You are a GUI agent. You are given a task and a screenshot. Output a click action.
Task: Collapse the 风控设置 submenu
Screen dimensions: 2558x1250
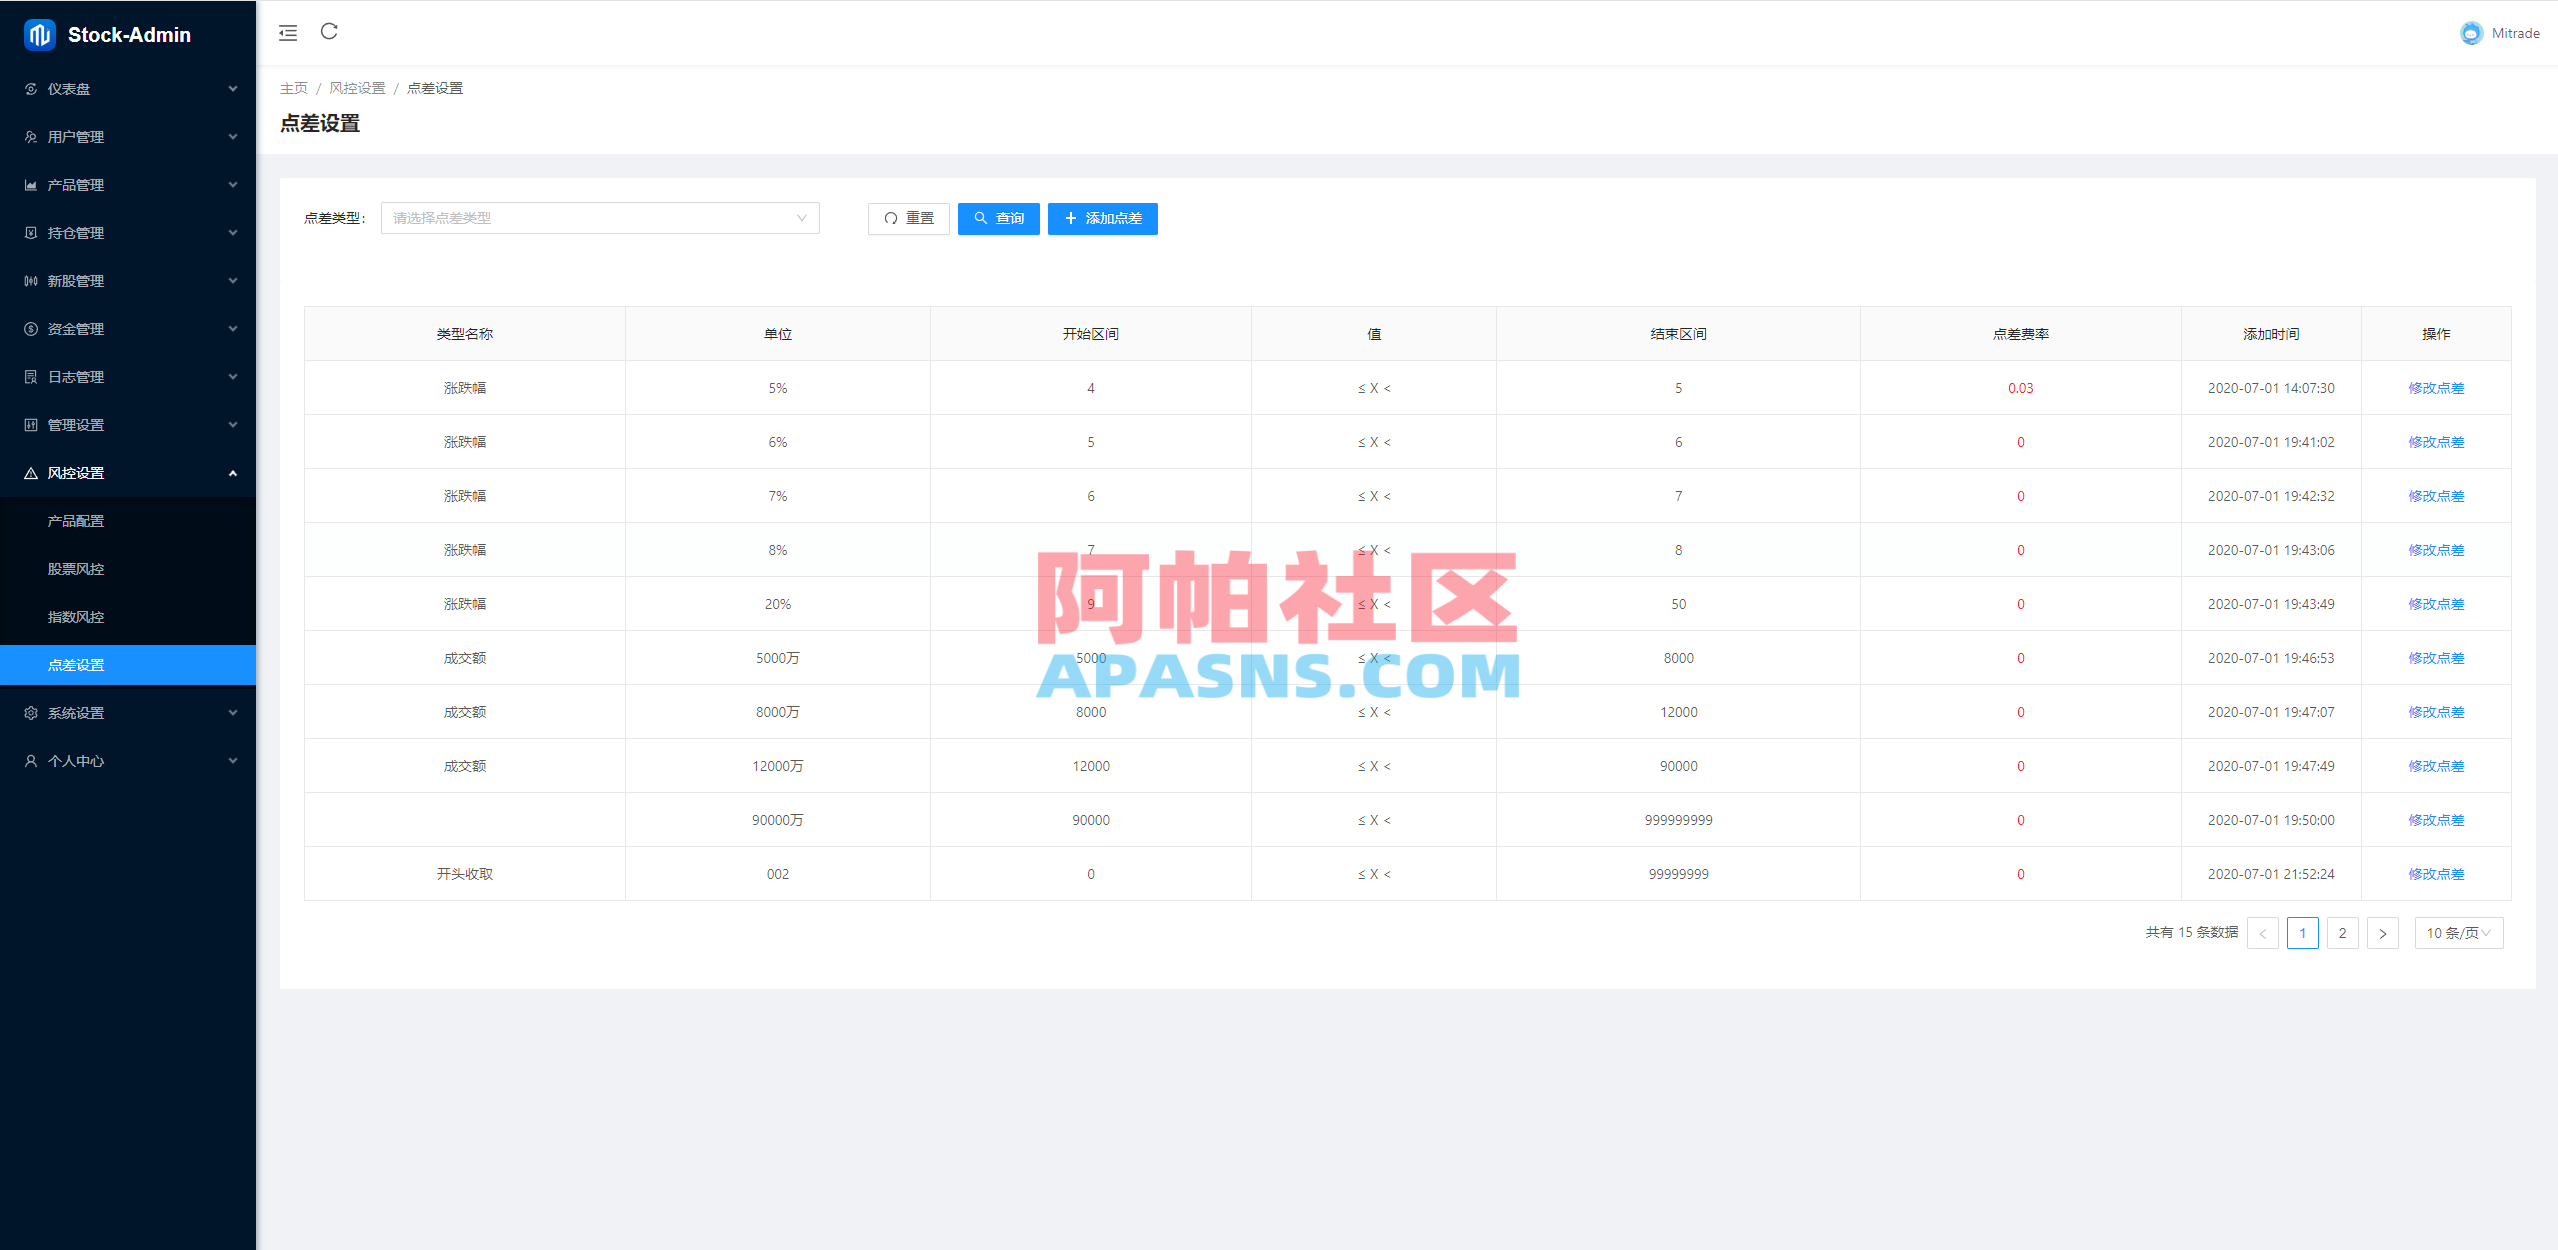coord(128,472)
